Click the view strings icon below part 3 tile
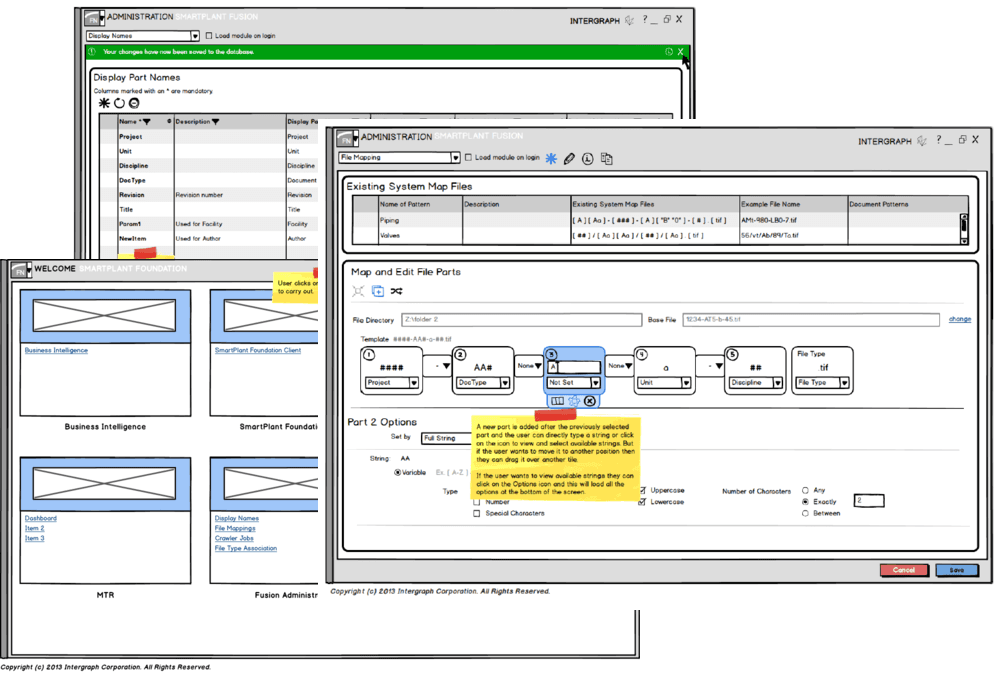This screenshot has height=678, width=1000. 557,401
